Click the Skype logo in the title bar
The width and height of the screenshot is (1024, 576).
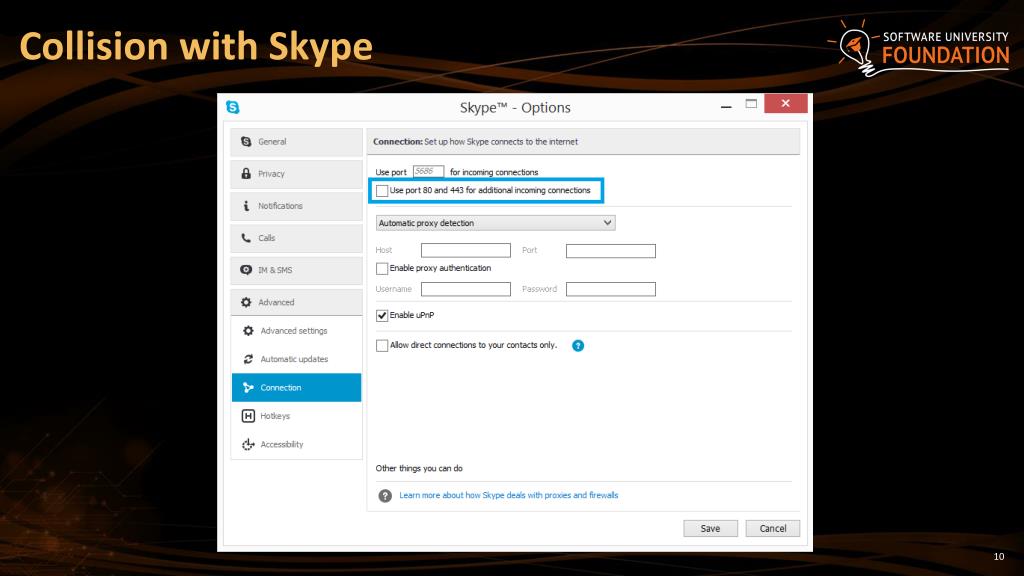232,106
